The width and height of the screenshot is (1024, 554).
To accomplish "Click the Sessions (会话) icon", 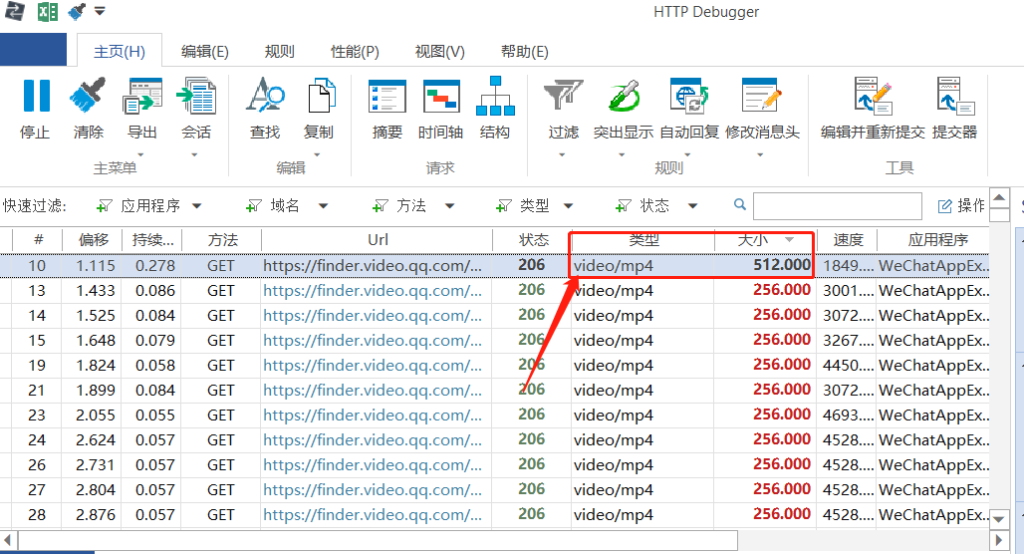I will [196, 96].
